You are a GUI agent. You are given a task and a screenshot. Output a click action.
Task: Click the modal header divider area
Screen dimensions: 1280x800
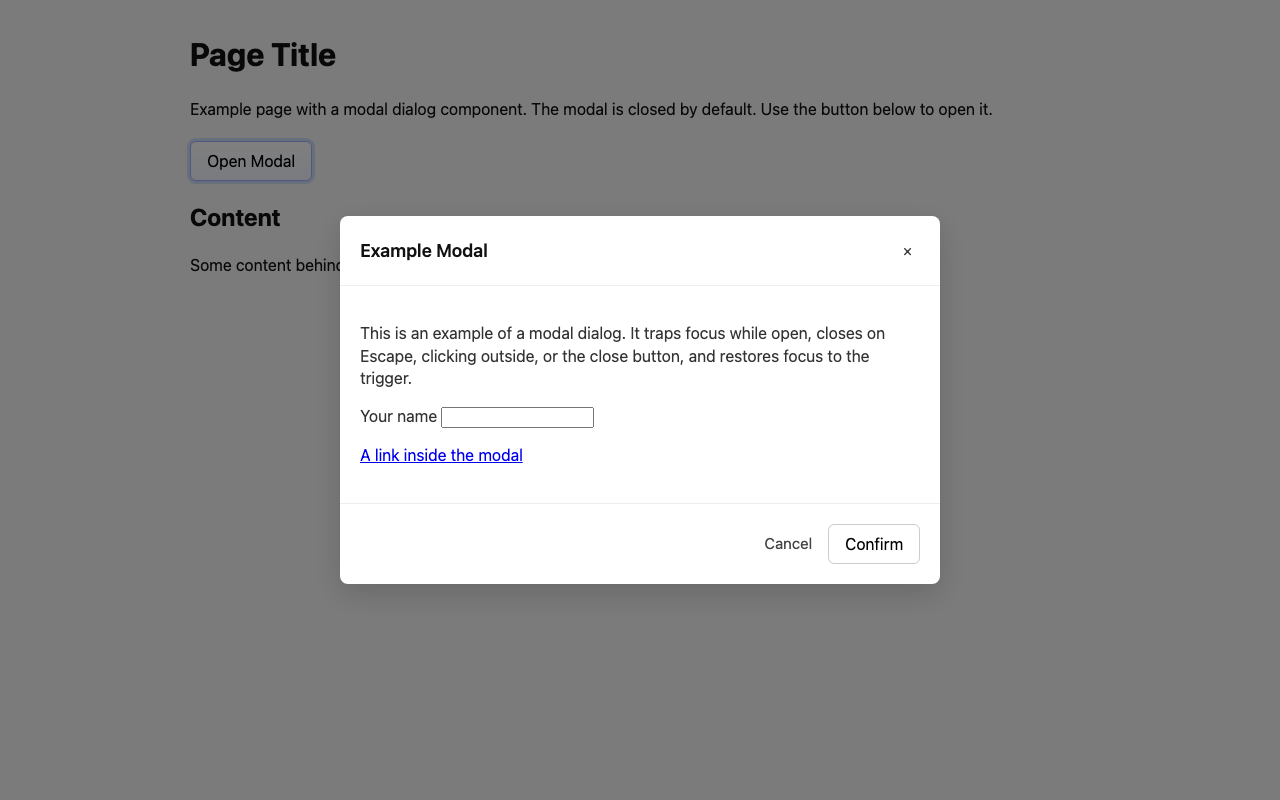[x=640, y=283]
